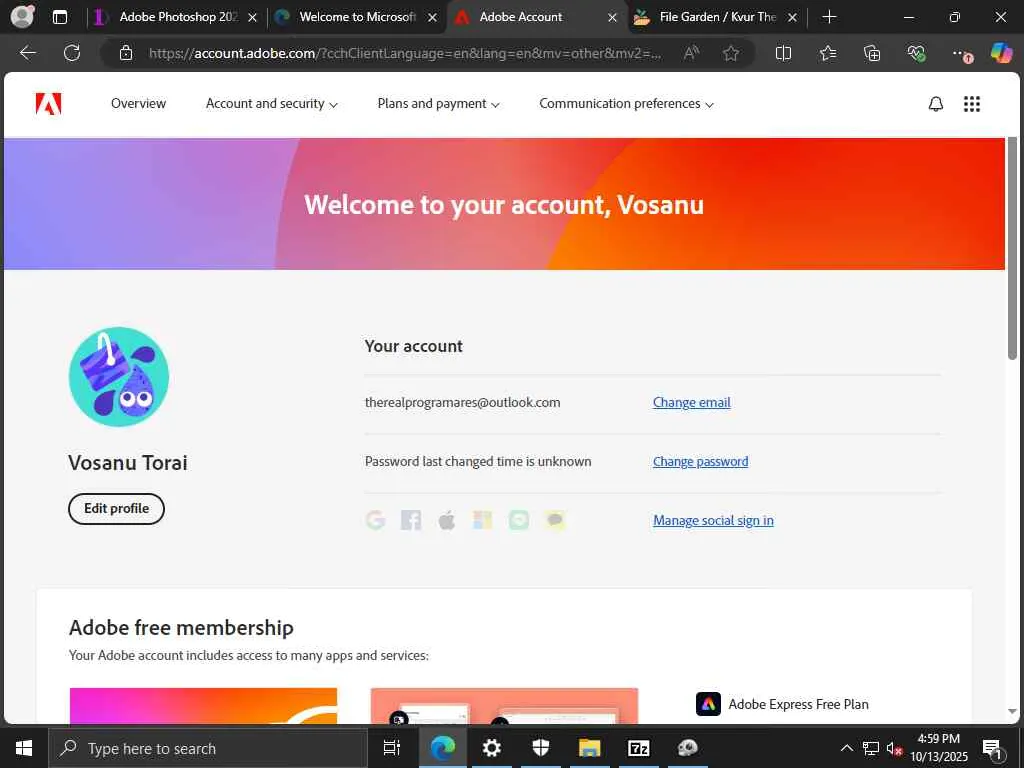Open 7-Zip from the taskbar
The width and height of the screenshot is (1024, 768).
638,748
